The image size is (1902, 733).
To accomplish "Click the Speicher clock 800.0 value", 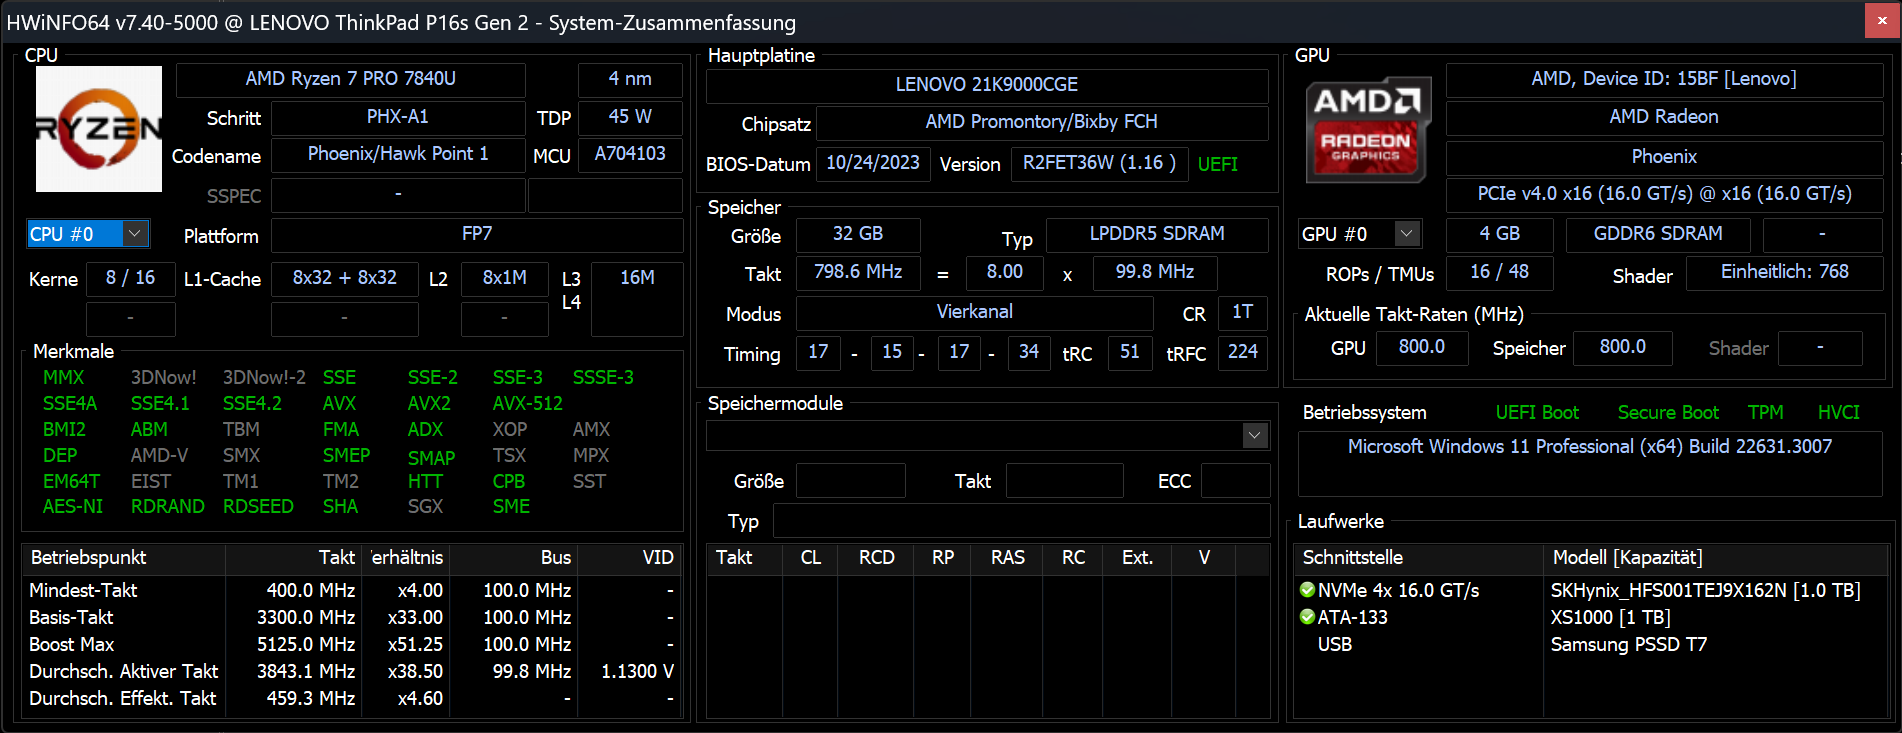I will tap(1623, 347).
